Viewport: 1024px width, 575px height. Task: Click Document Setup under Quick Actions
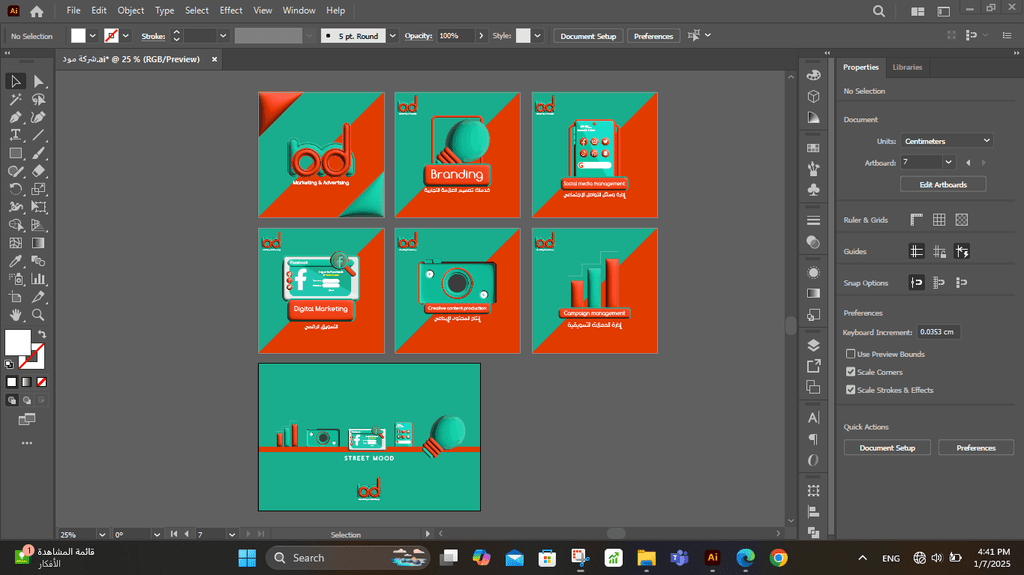(887, 448)
